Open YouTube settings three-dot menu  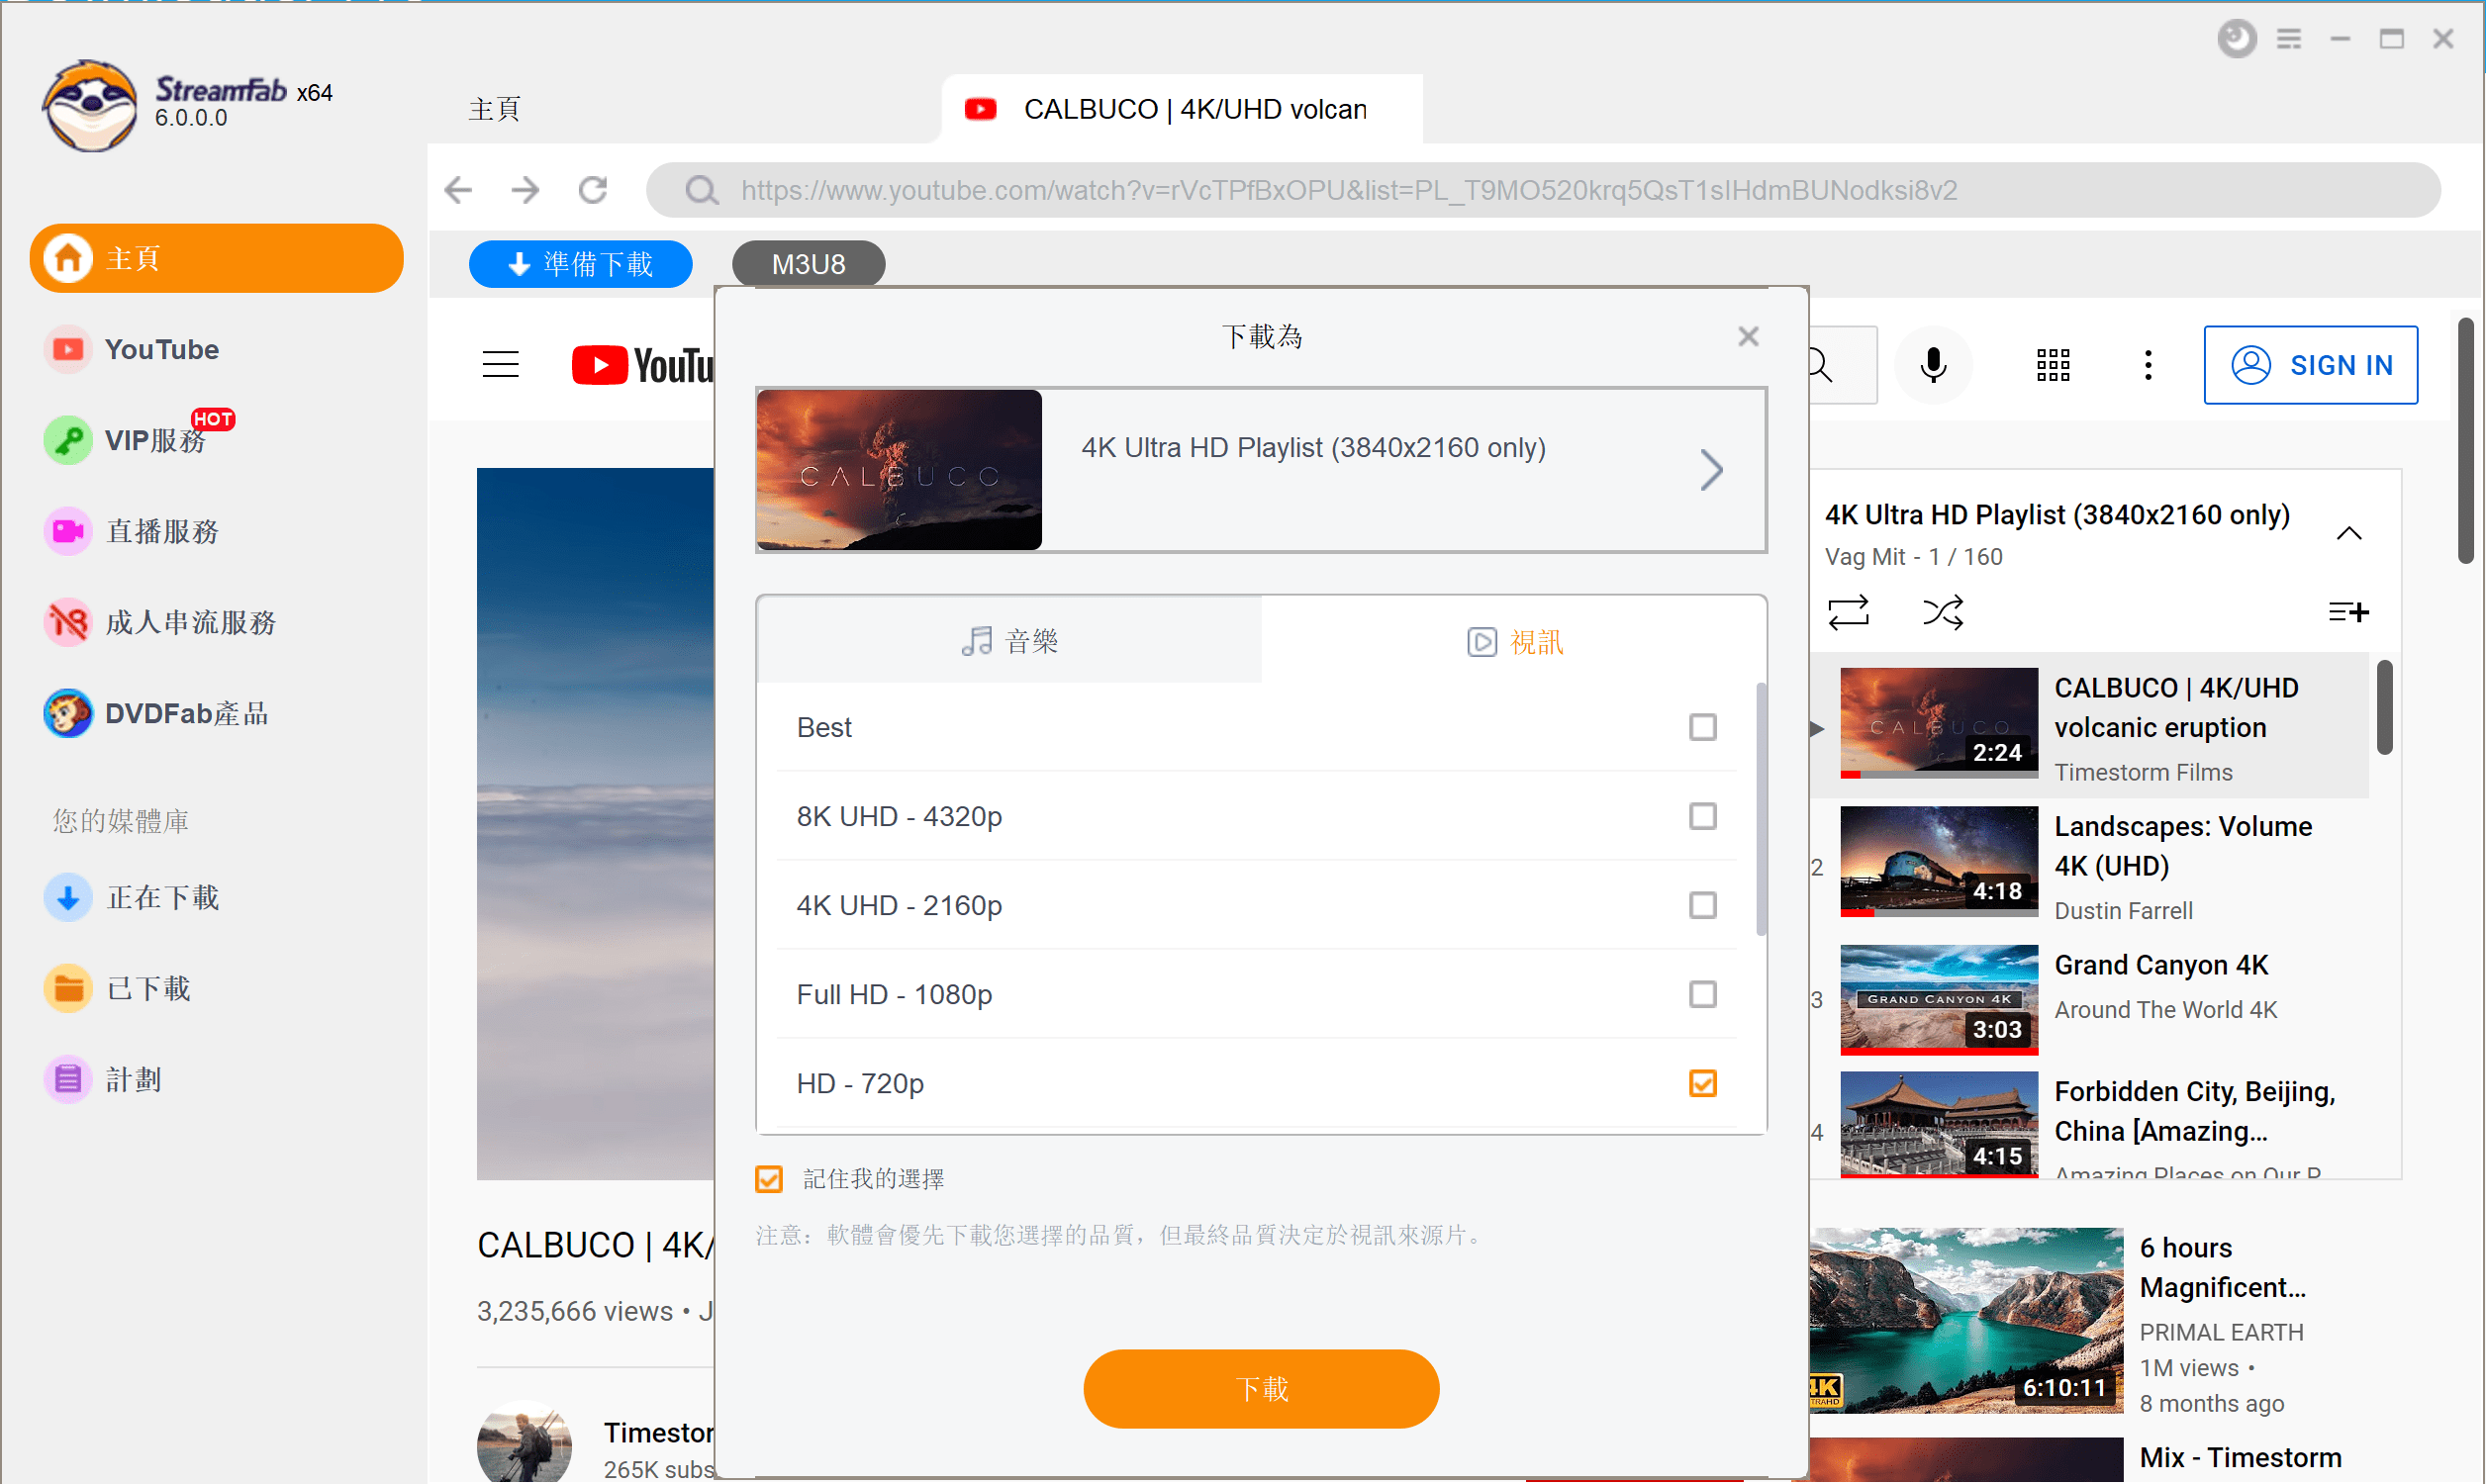click(2147, 365)
